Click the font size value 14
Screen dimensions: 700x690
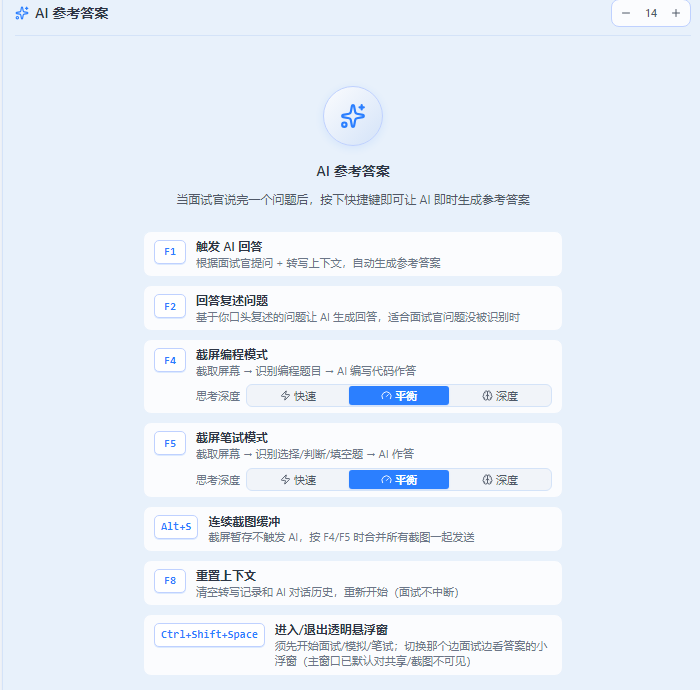pos(651,13)
